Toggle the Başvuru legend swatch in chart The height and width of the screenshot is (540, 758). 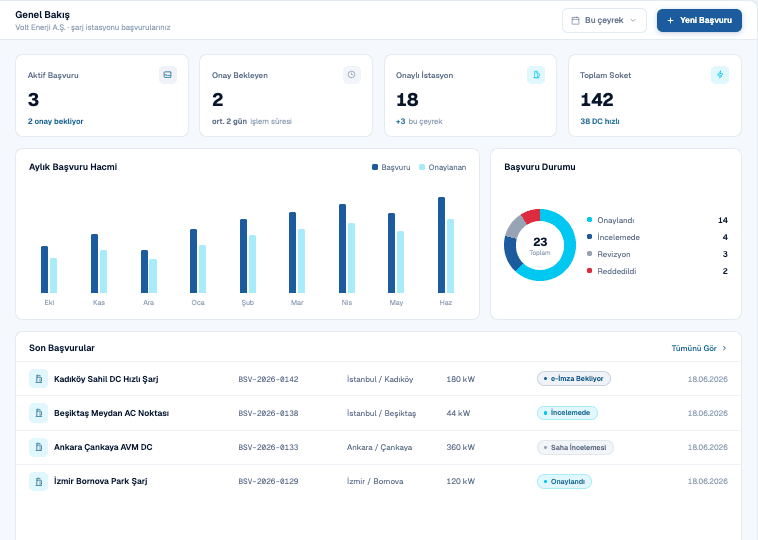pos(375,167)
